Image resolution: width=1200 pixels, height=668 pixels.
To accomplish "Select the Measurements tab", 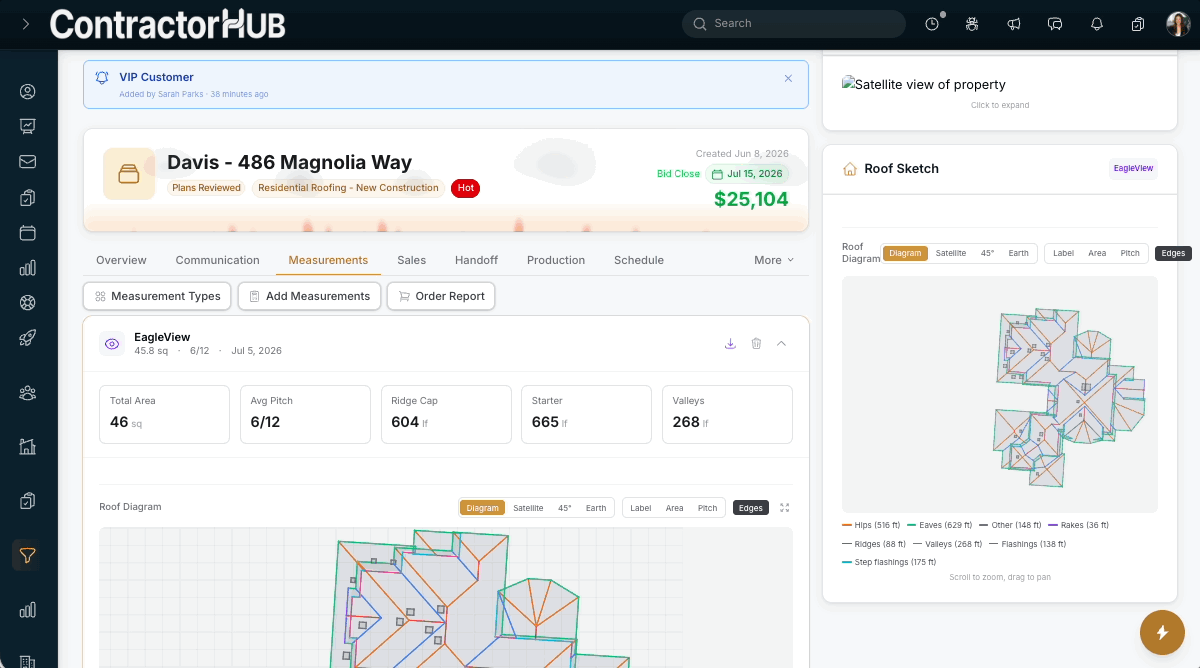I will pos(328,260).
